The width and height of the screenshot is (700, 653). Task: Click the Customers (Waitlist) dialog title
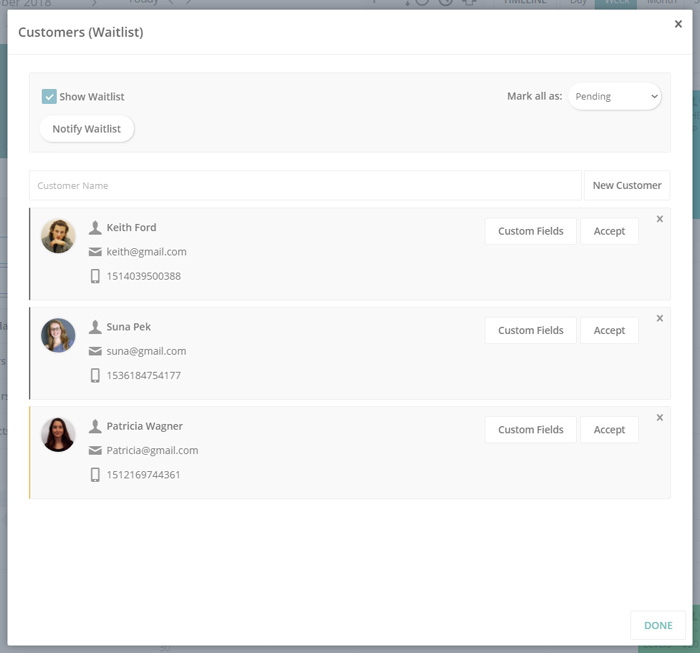click(x=81, y=33)
